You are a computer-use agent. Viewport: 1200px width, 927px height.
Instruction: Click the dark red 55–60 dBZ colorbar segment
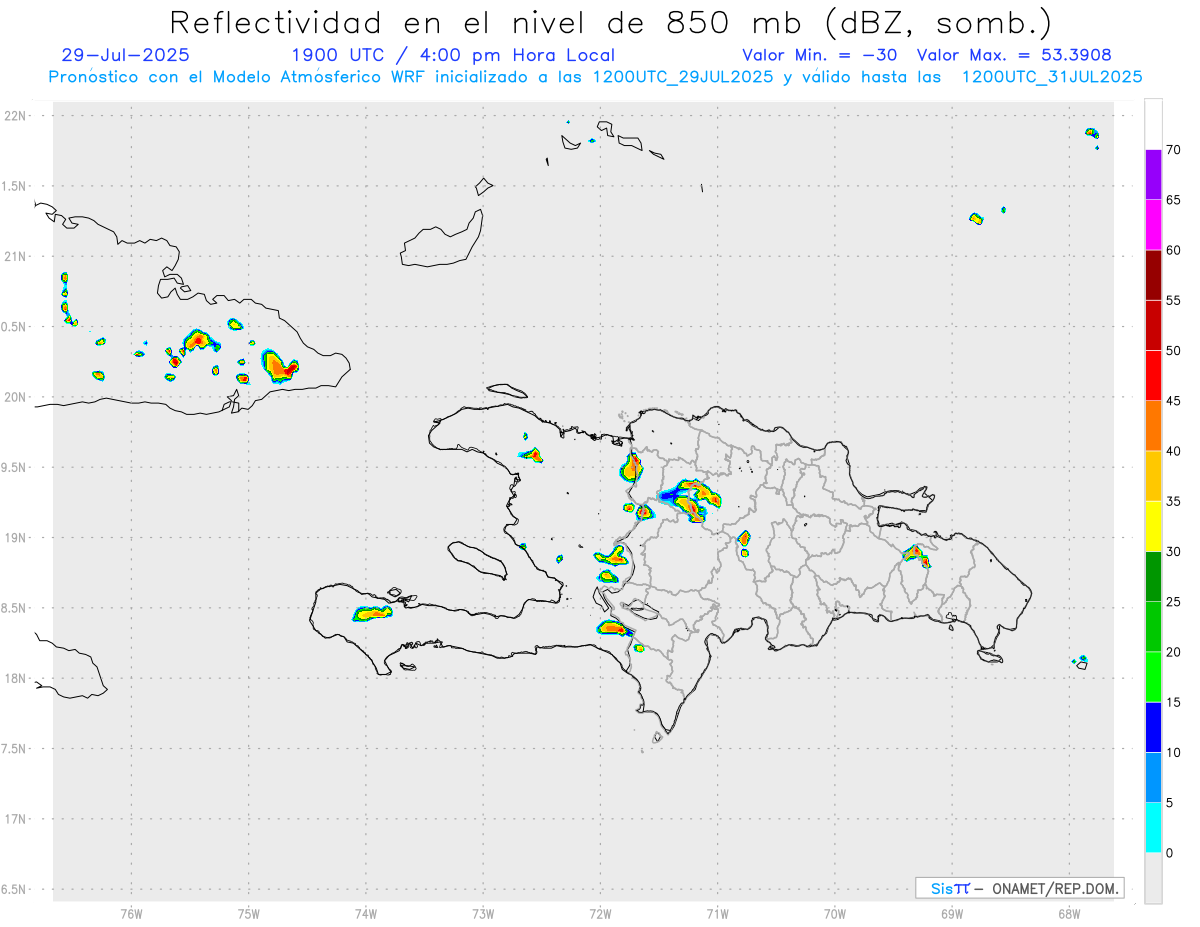[x=1153, y=275]
